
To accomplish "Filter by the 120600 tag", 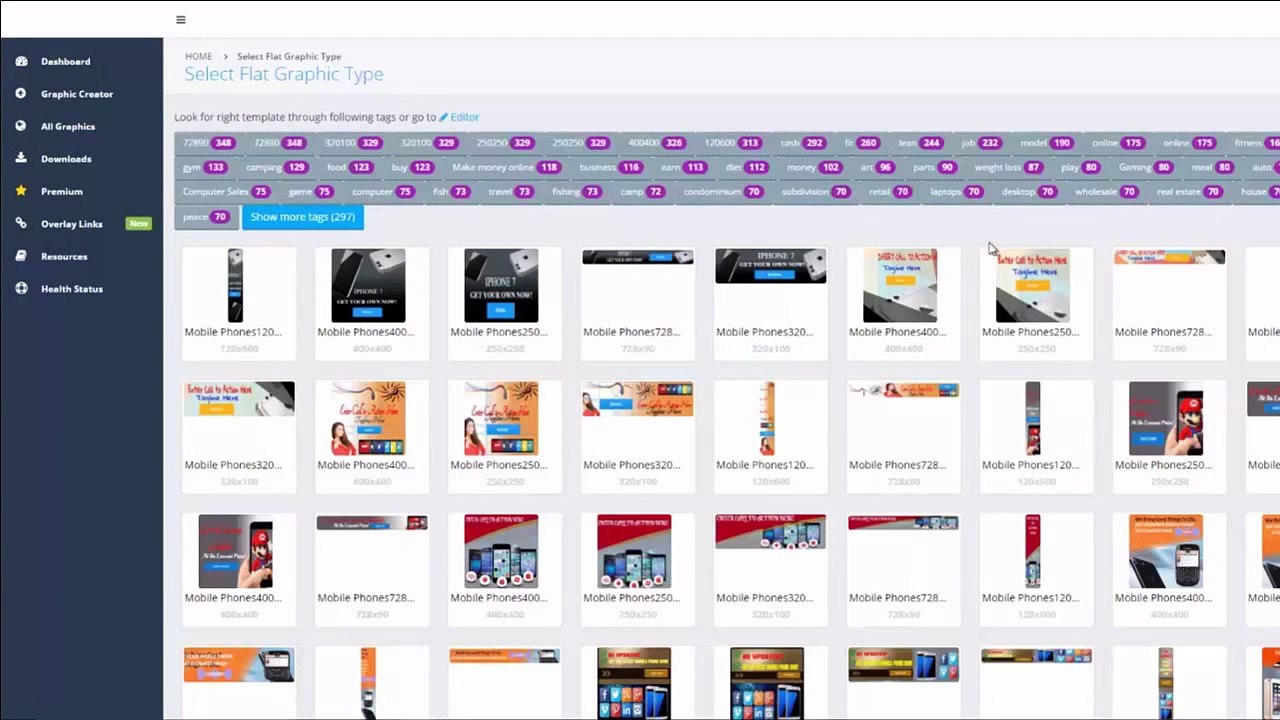I will click(x=732, y=143).
